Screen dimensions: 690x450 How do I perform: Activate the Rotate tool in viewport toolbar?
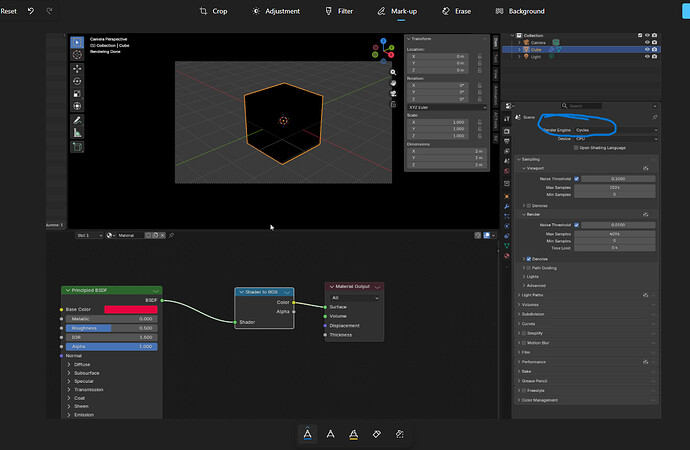pyautogui.click(x=77, y=81)
